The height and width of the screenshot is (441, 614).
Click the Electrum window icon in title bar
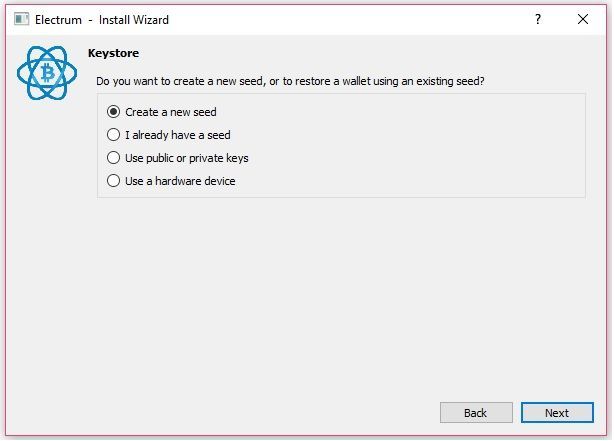22,19
